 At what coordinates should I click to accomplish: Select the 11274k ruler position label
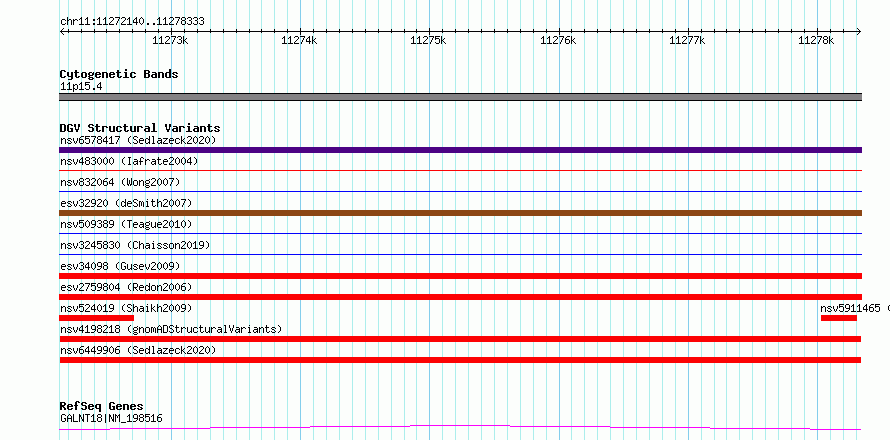299,40
